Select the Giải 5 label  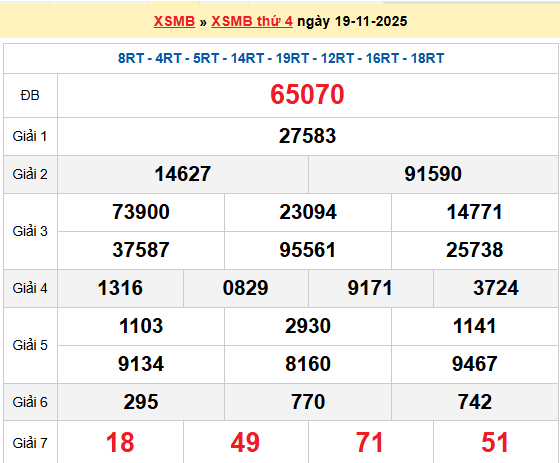[x=30, y=345]
